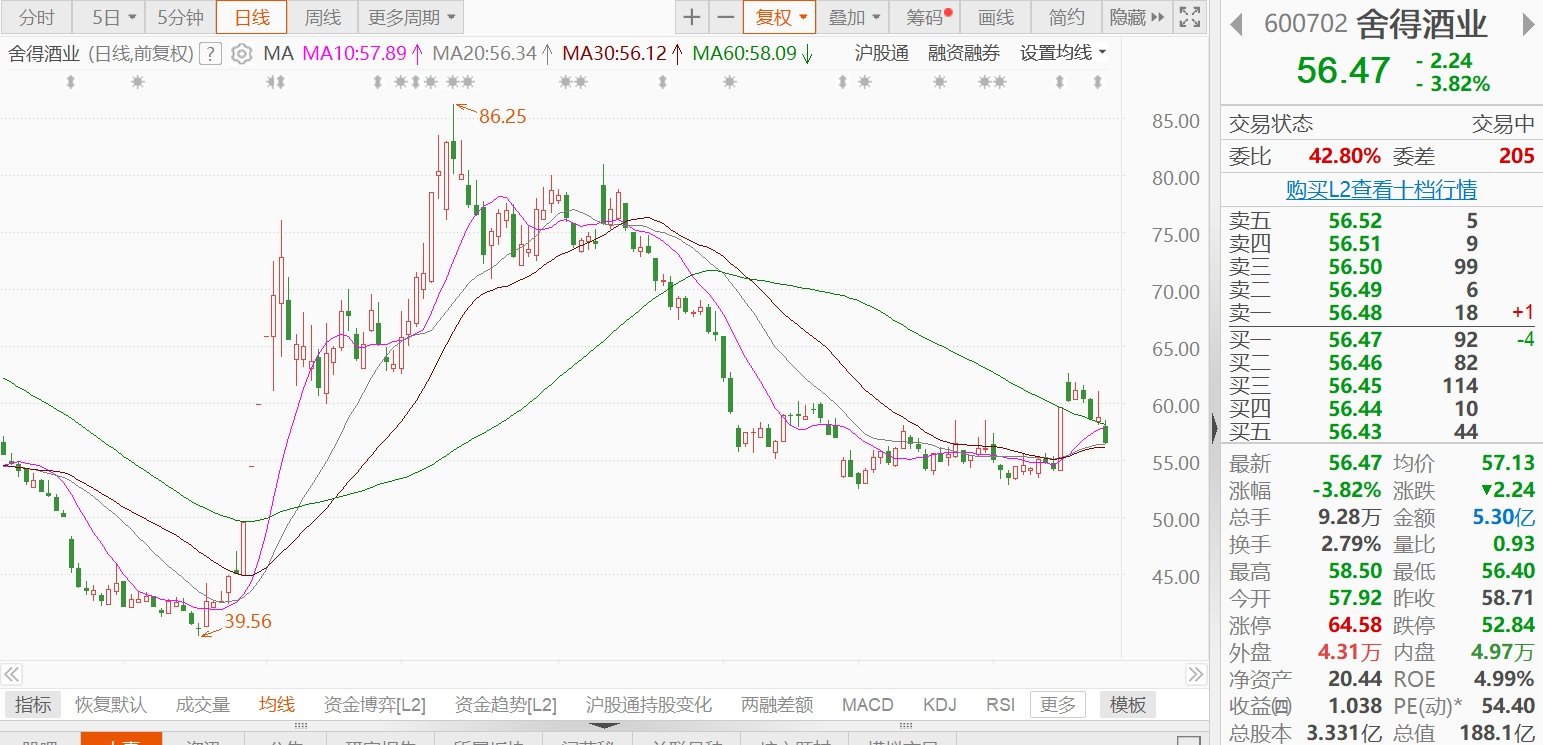Click 交易中 trading status
Viewport: 1543px width, 745px height.
coord(1502,124)
